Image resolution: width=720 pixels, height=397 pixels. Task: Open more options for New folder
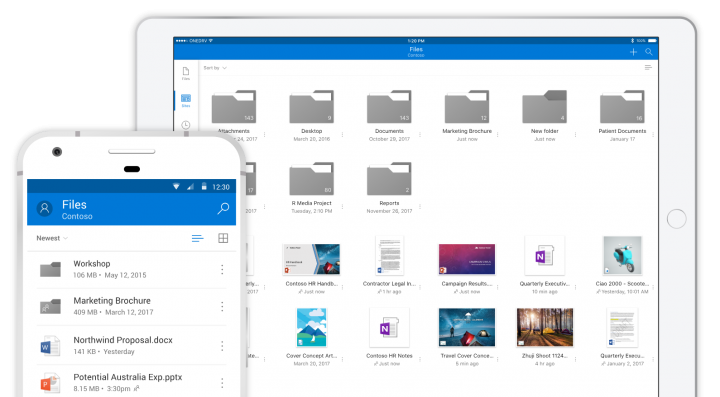575,135
